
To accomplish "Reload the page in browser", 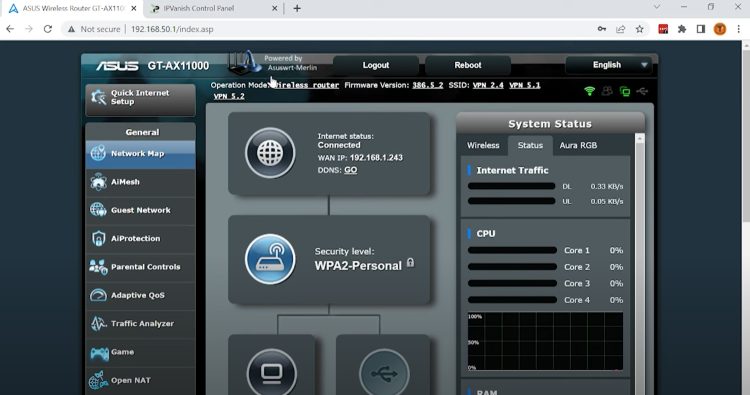I will point(47,29).
